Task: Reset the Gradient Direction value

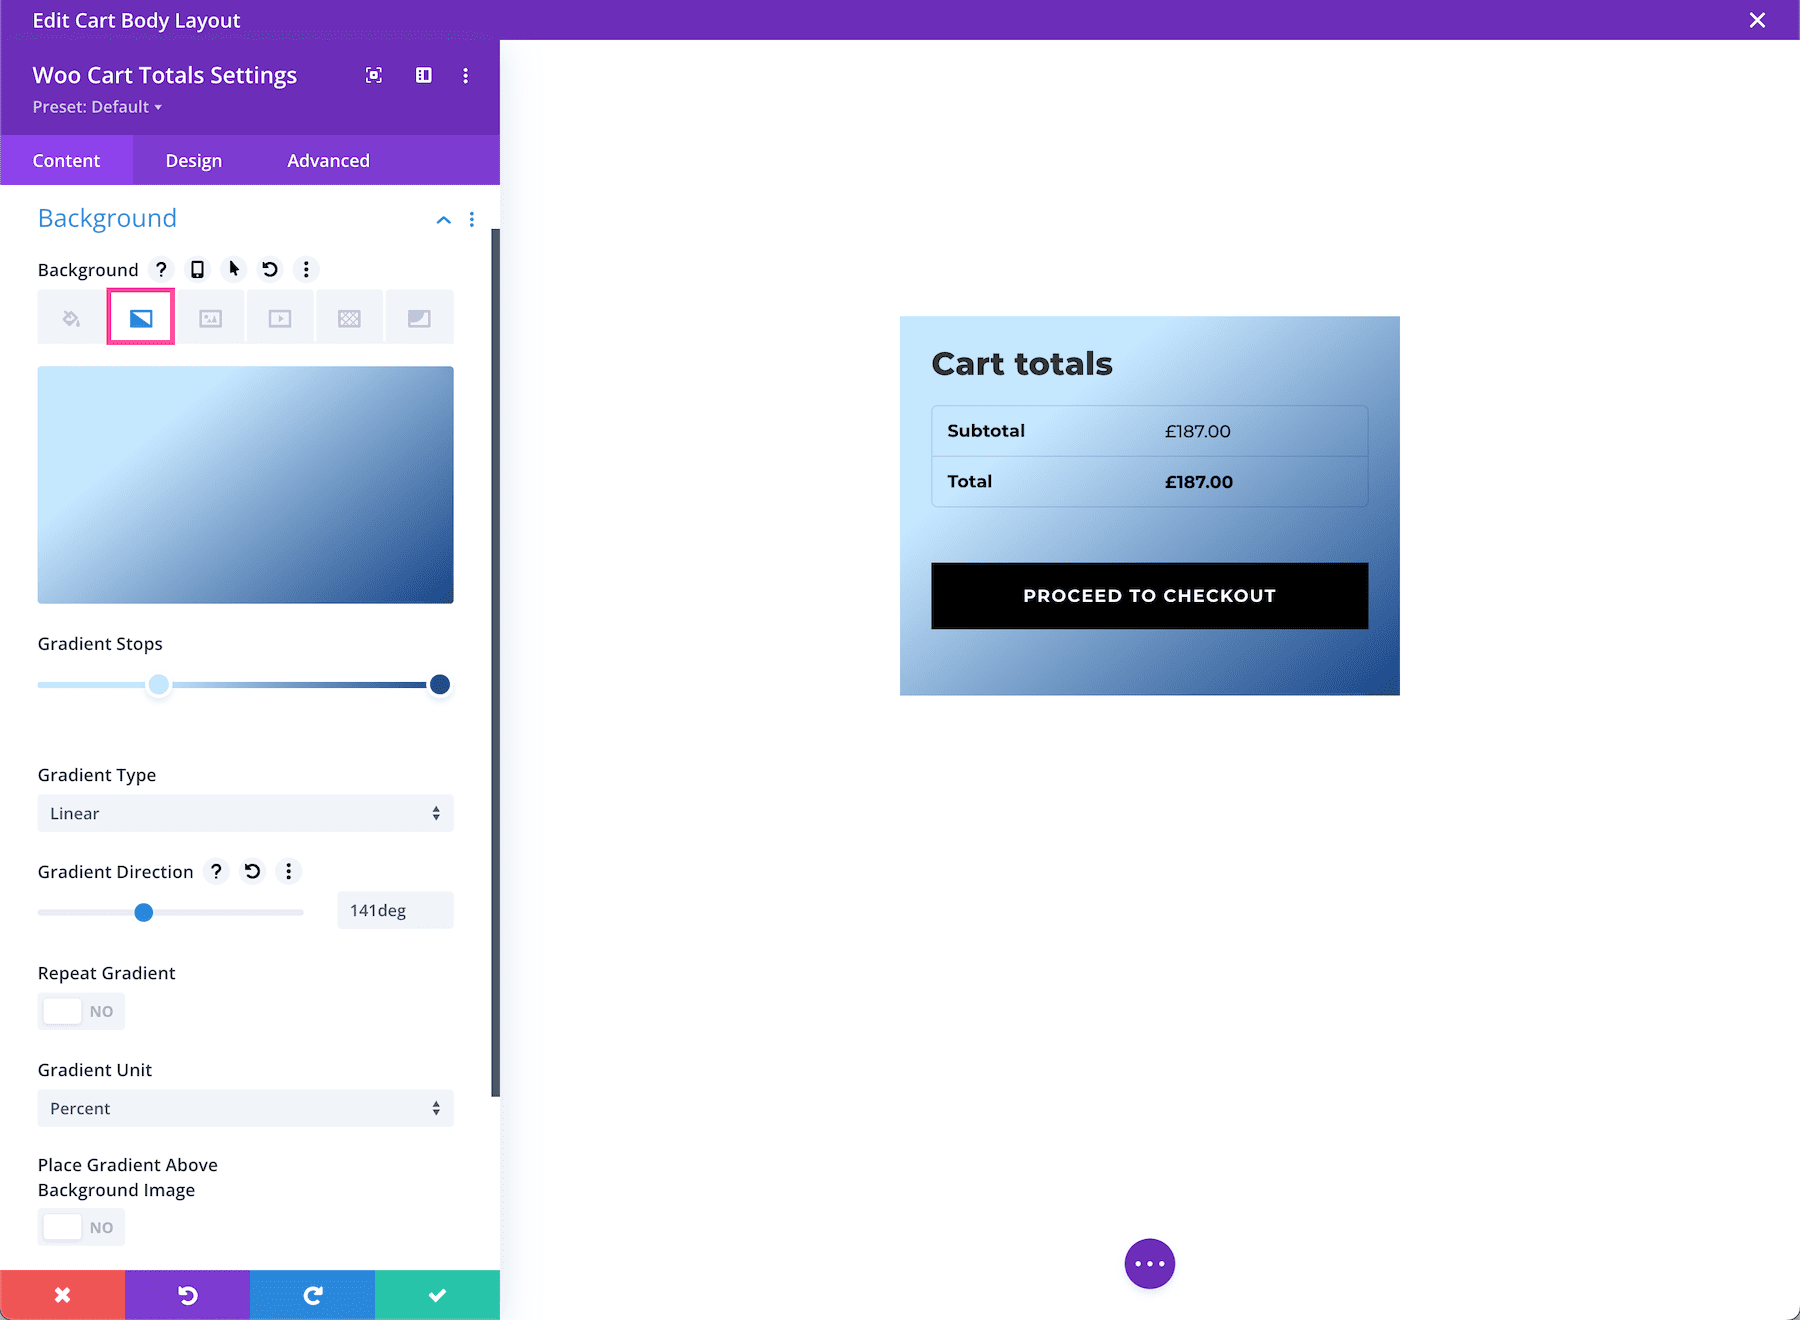Action: tap(252, 871)
